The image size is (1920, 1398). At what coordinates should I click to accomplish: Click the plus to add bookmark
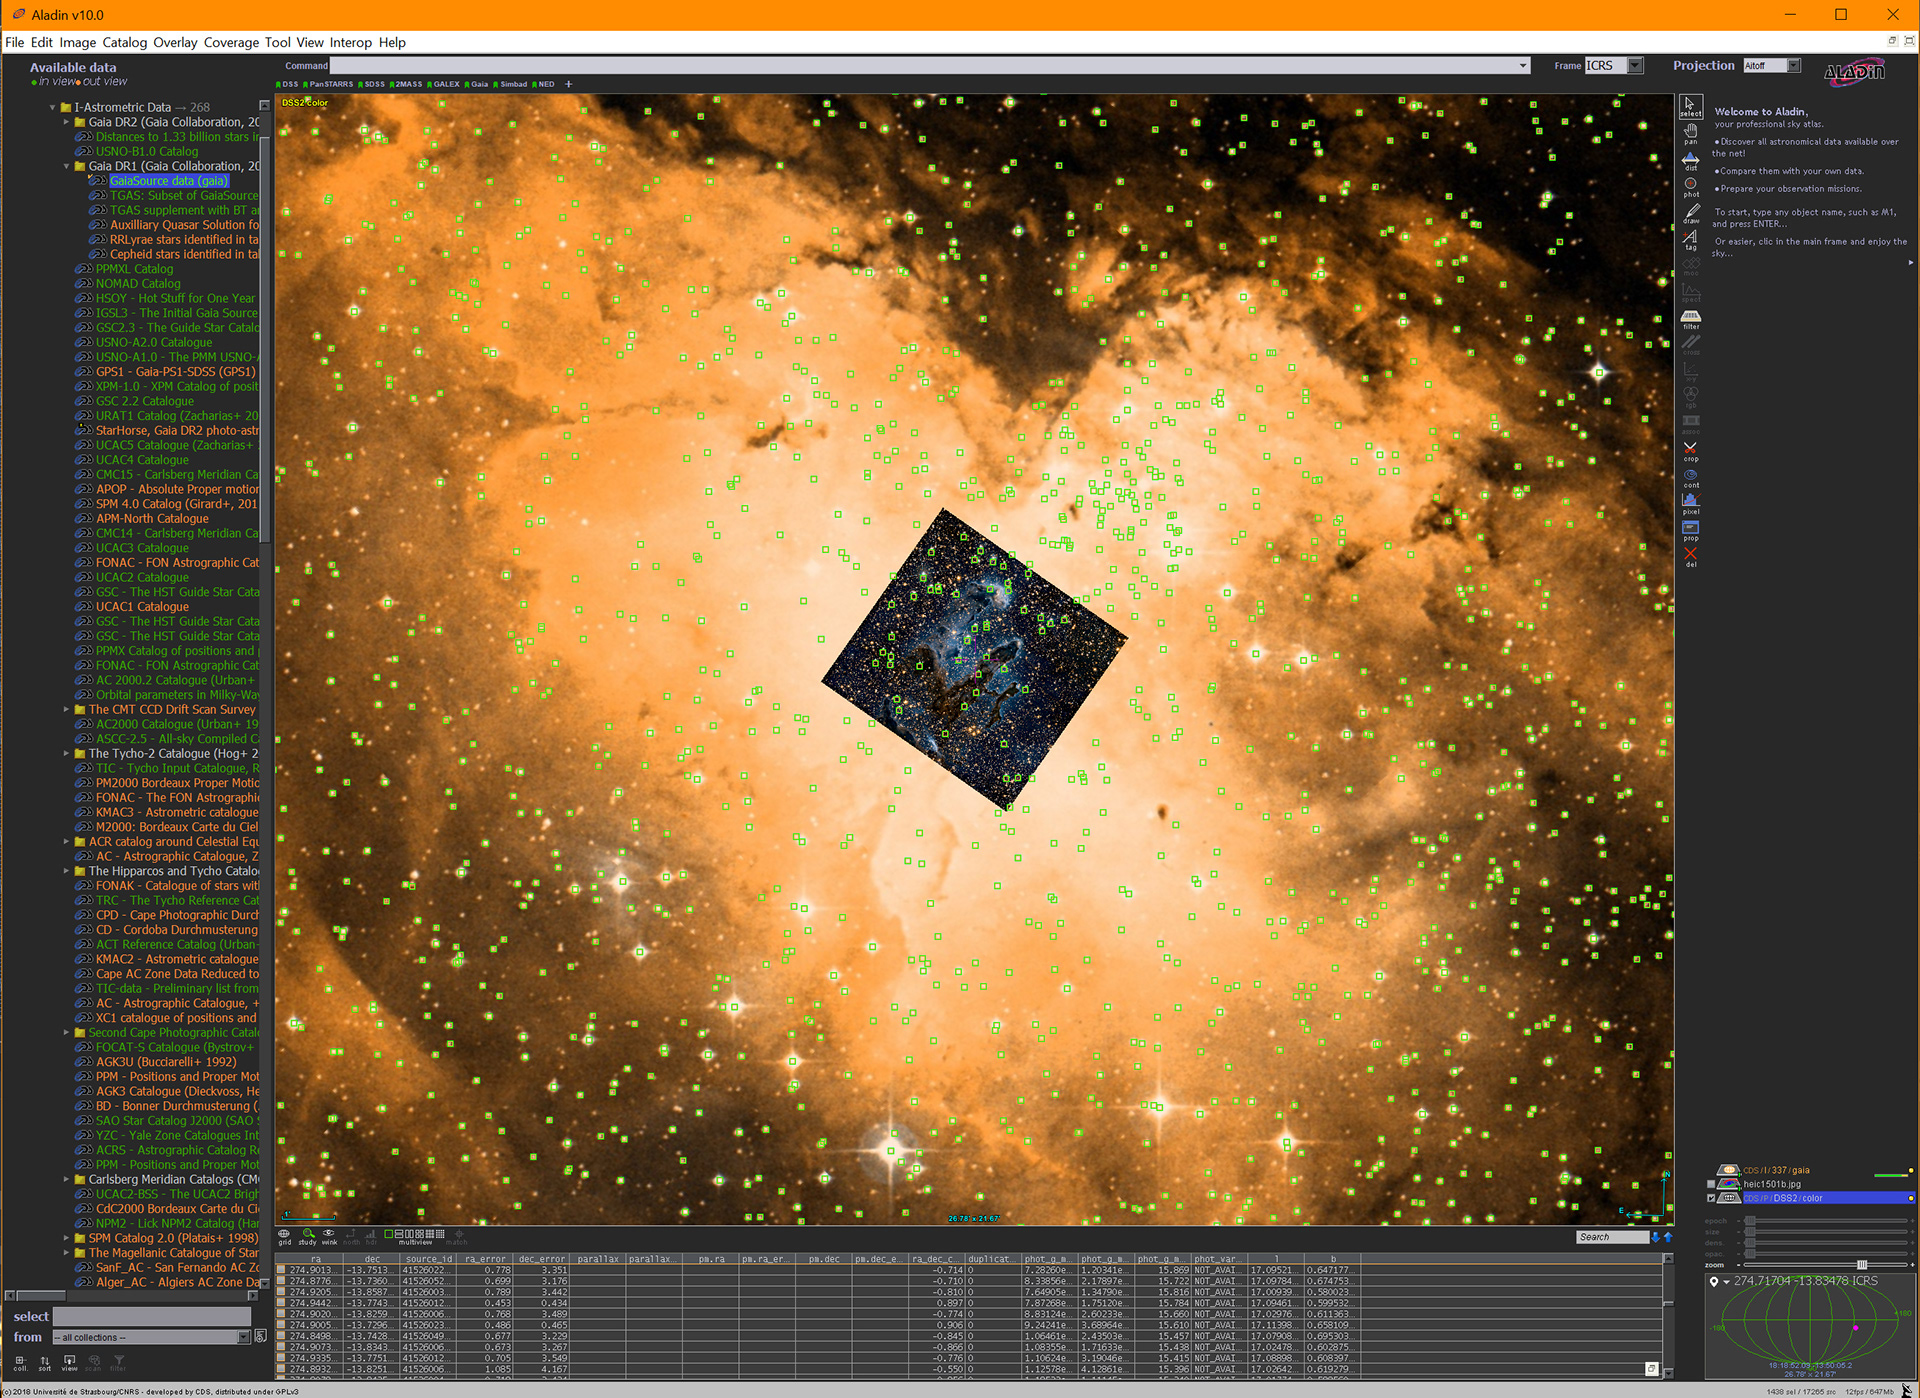click(568, 84)
